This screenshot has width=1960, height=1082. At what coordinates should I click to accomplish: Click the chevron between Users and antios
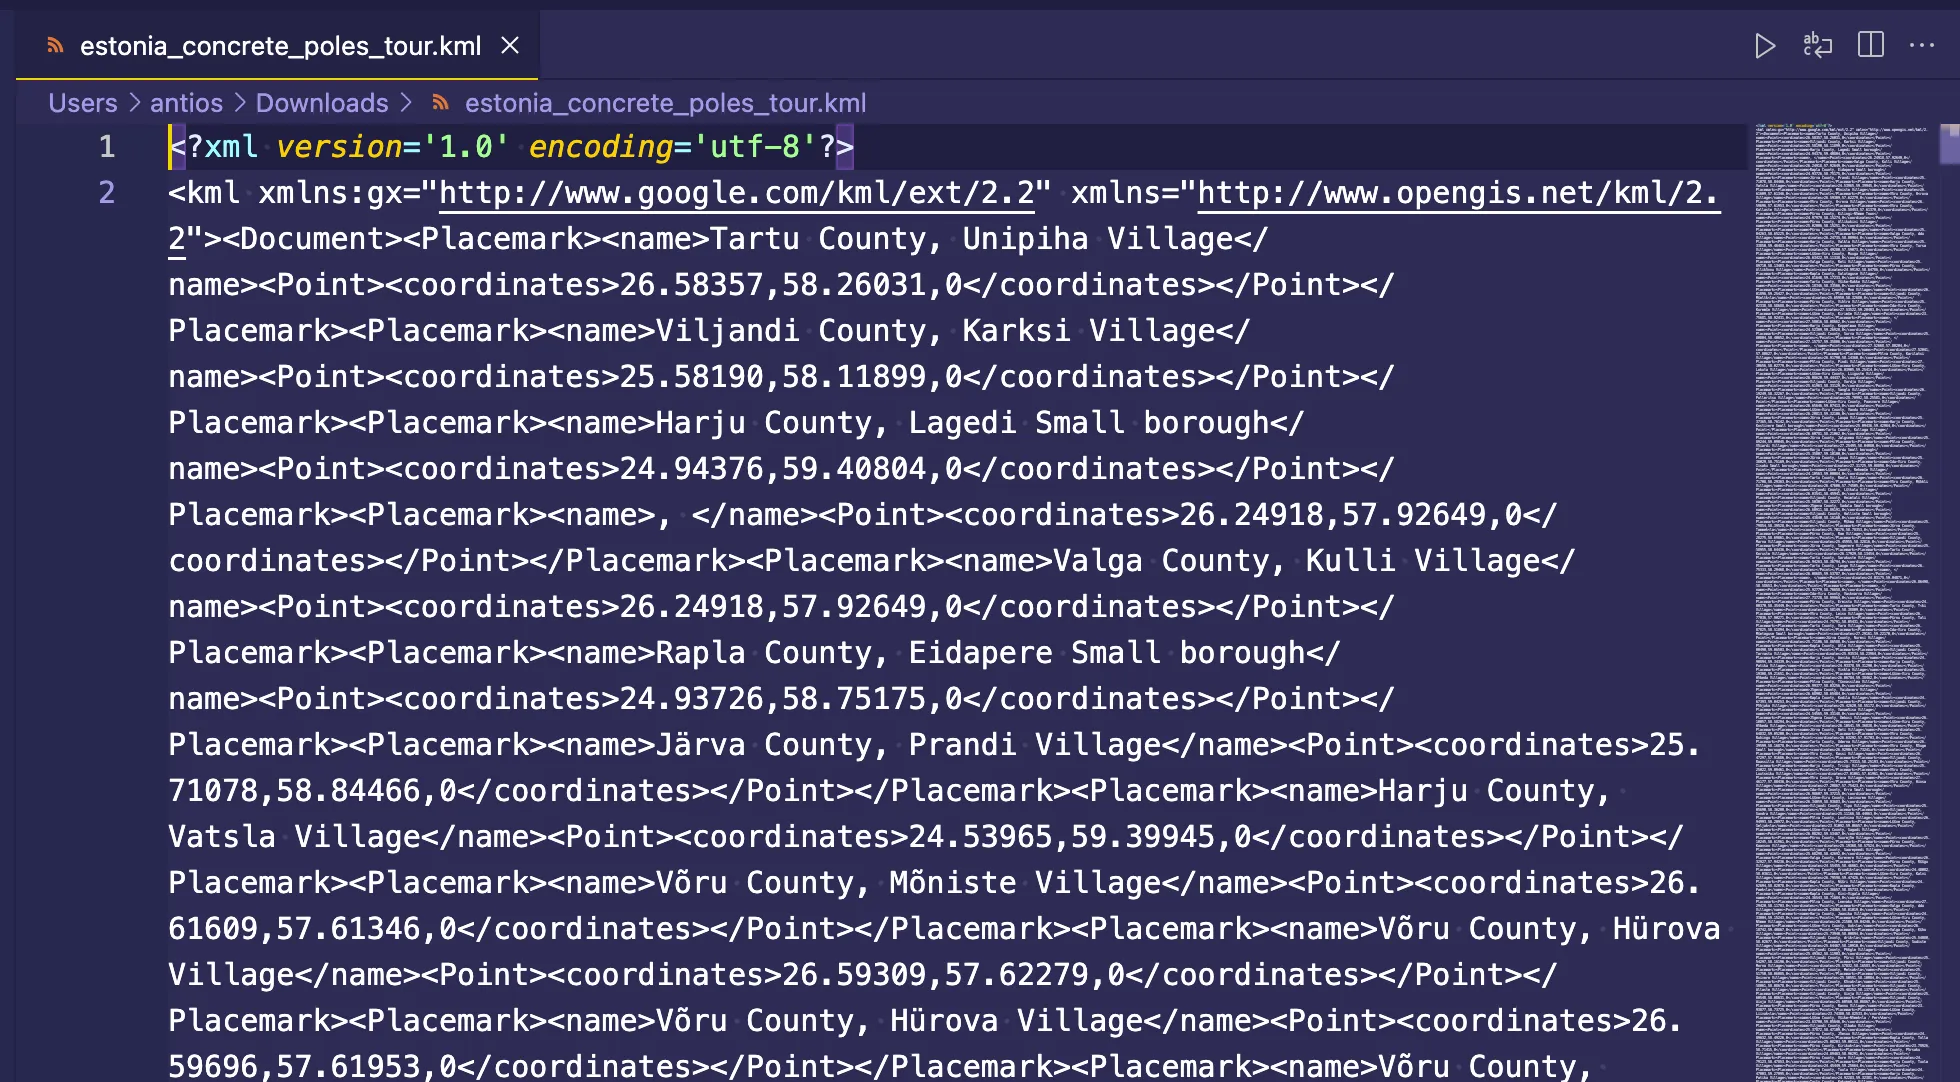pyautogui.click(x=134, y=103)
